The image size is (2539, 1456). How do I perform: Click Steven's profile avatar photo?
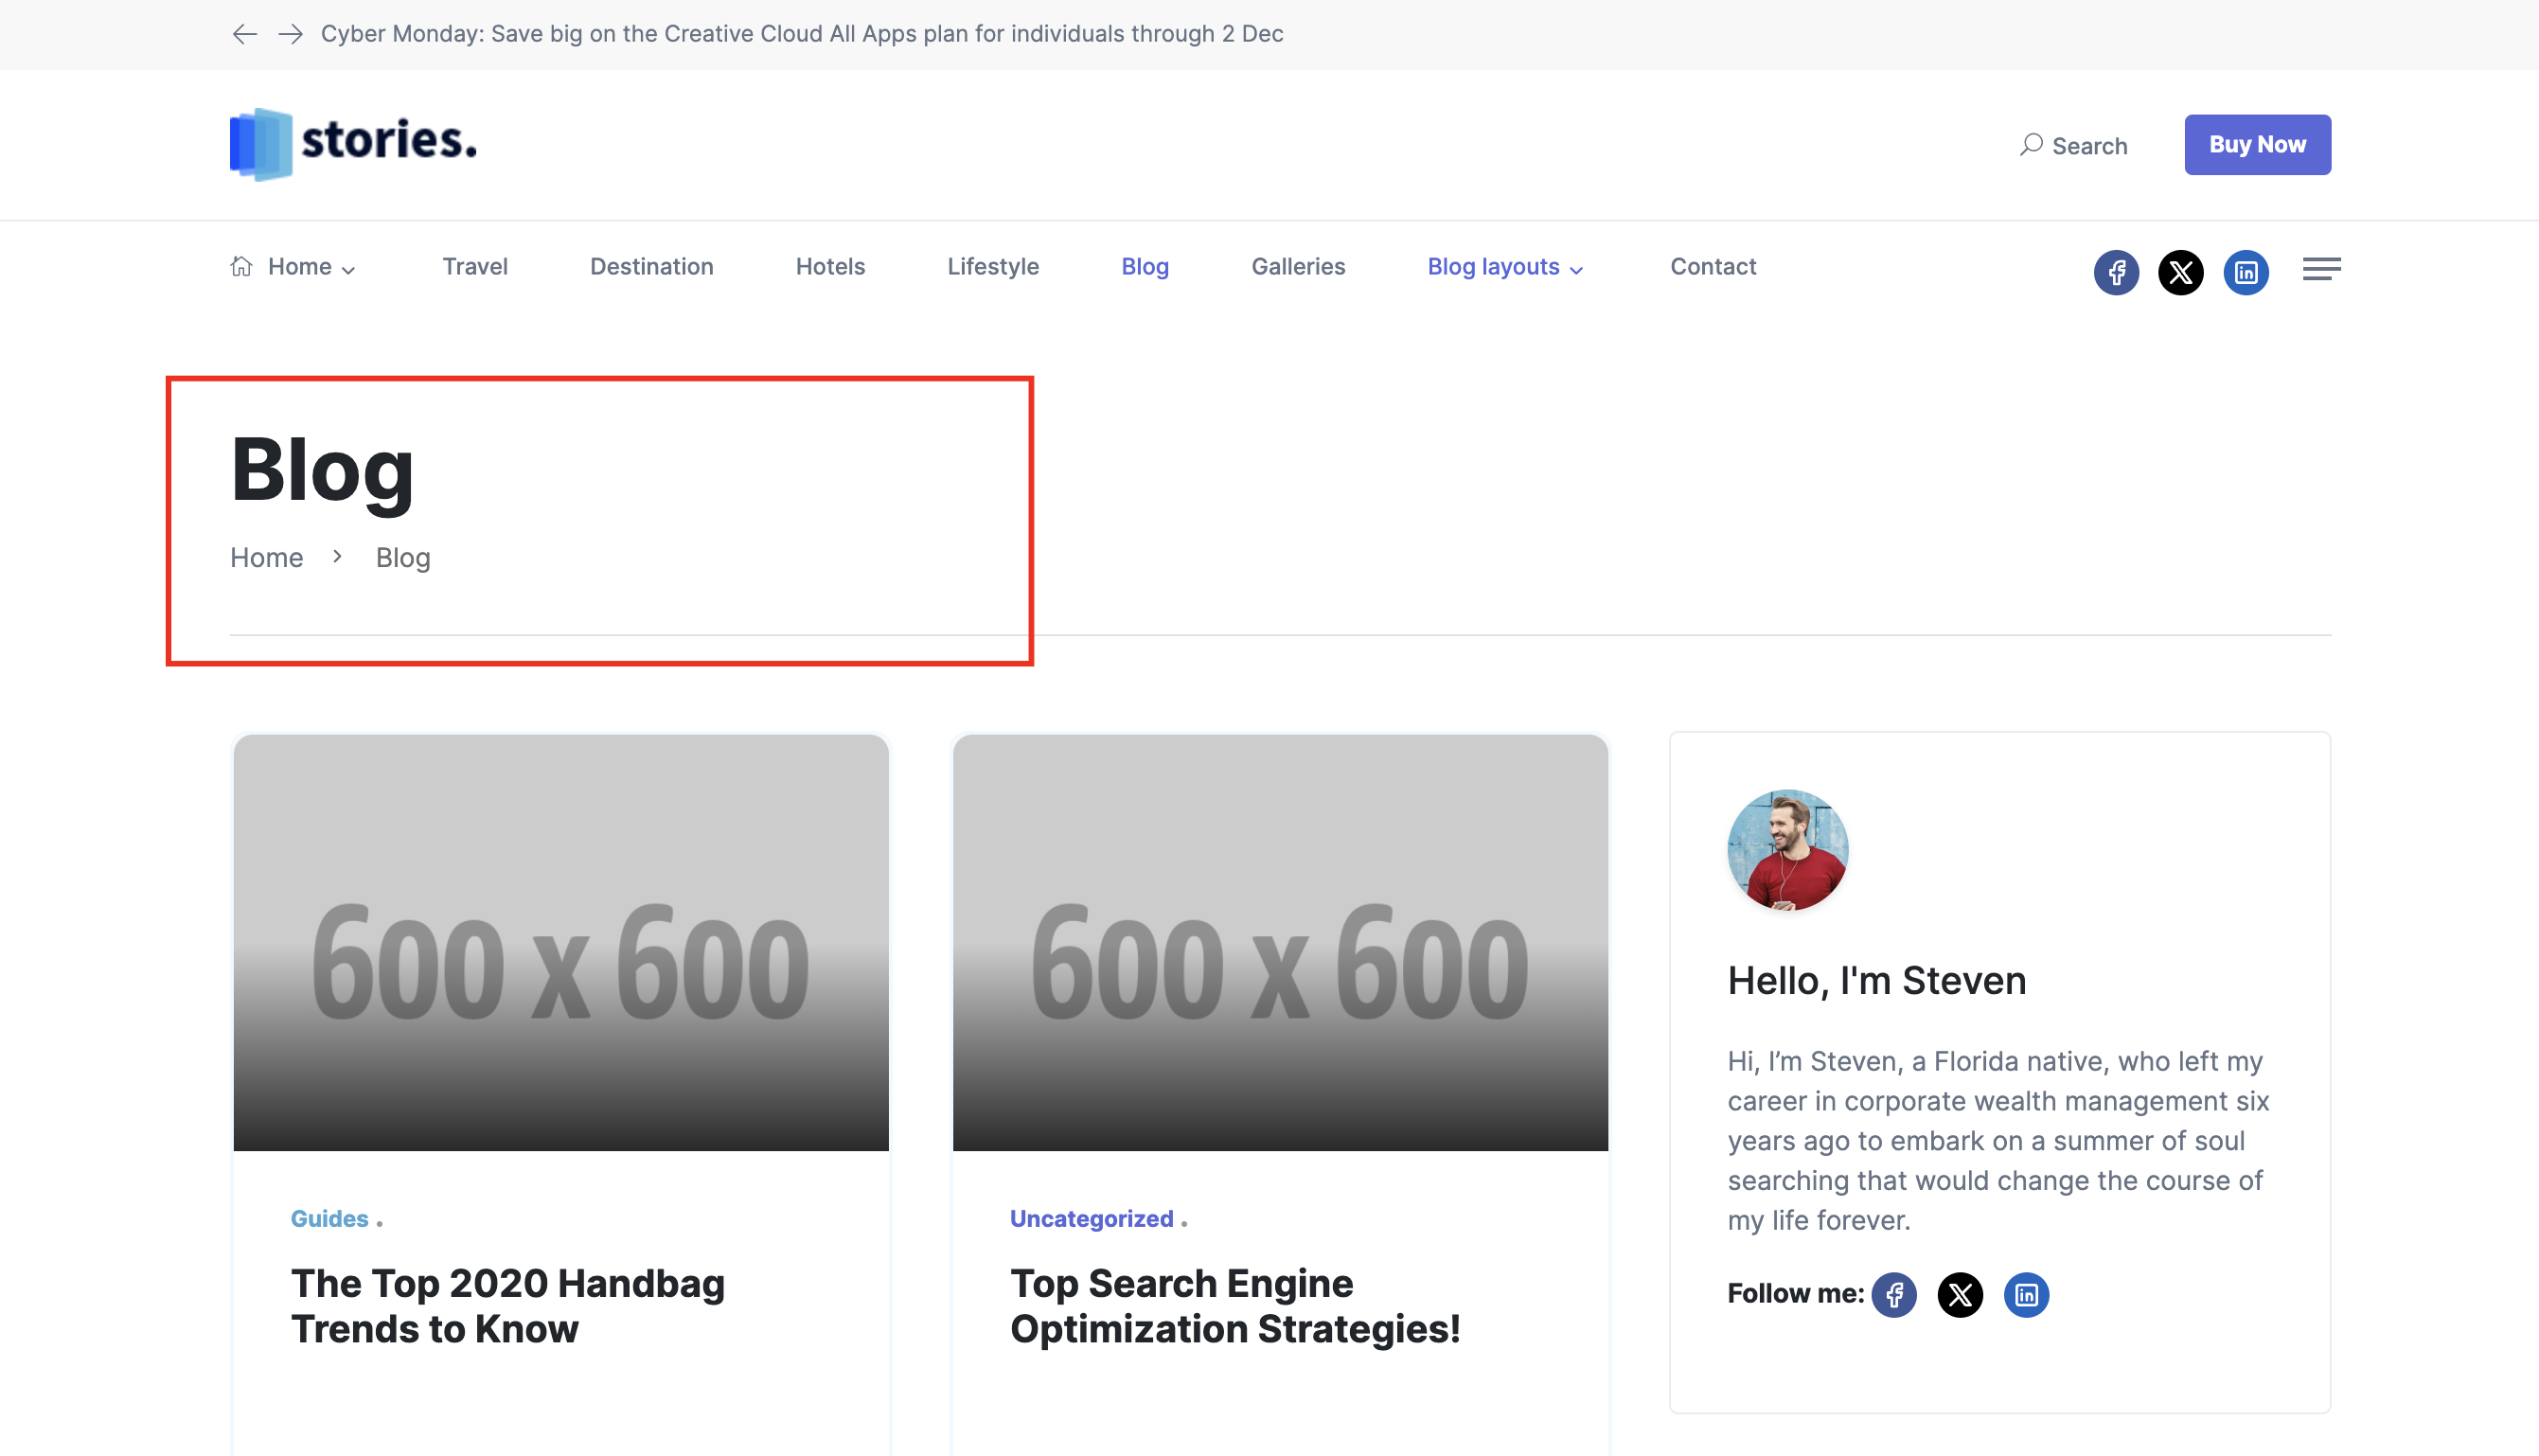[x=1787, y=850]
